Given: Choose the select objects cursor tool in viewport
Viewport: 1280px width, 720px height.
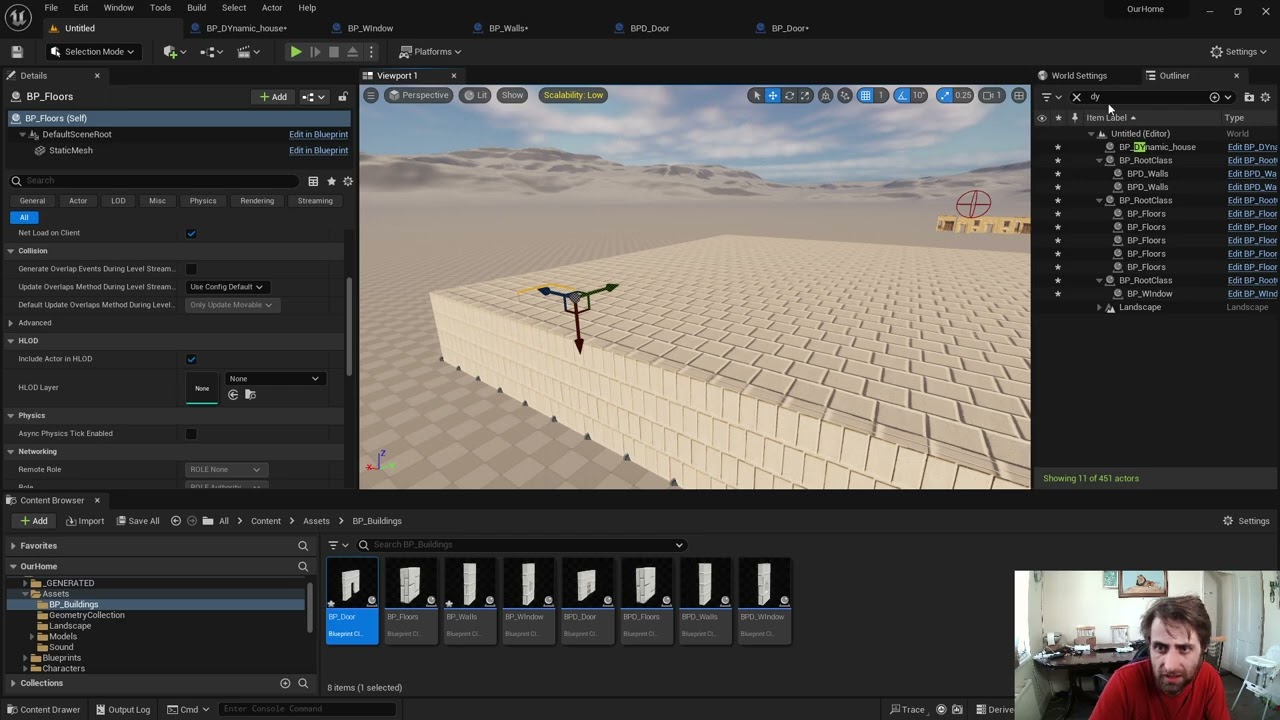Looking at the screenshot, I should tap(757, 95).
